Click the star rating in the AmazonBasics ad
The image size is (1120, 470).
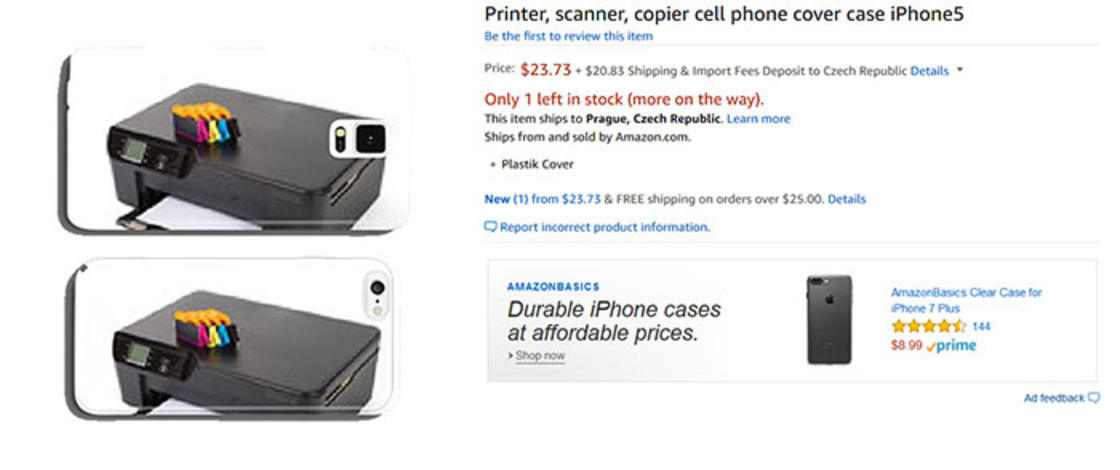[928, 326]
